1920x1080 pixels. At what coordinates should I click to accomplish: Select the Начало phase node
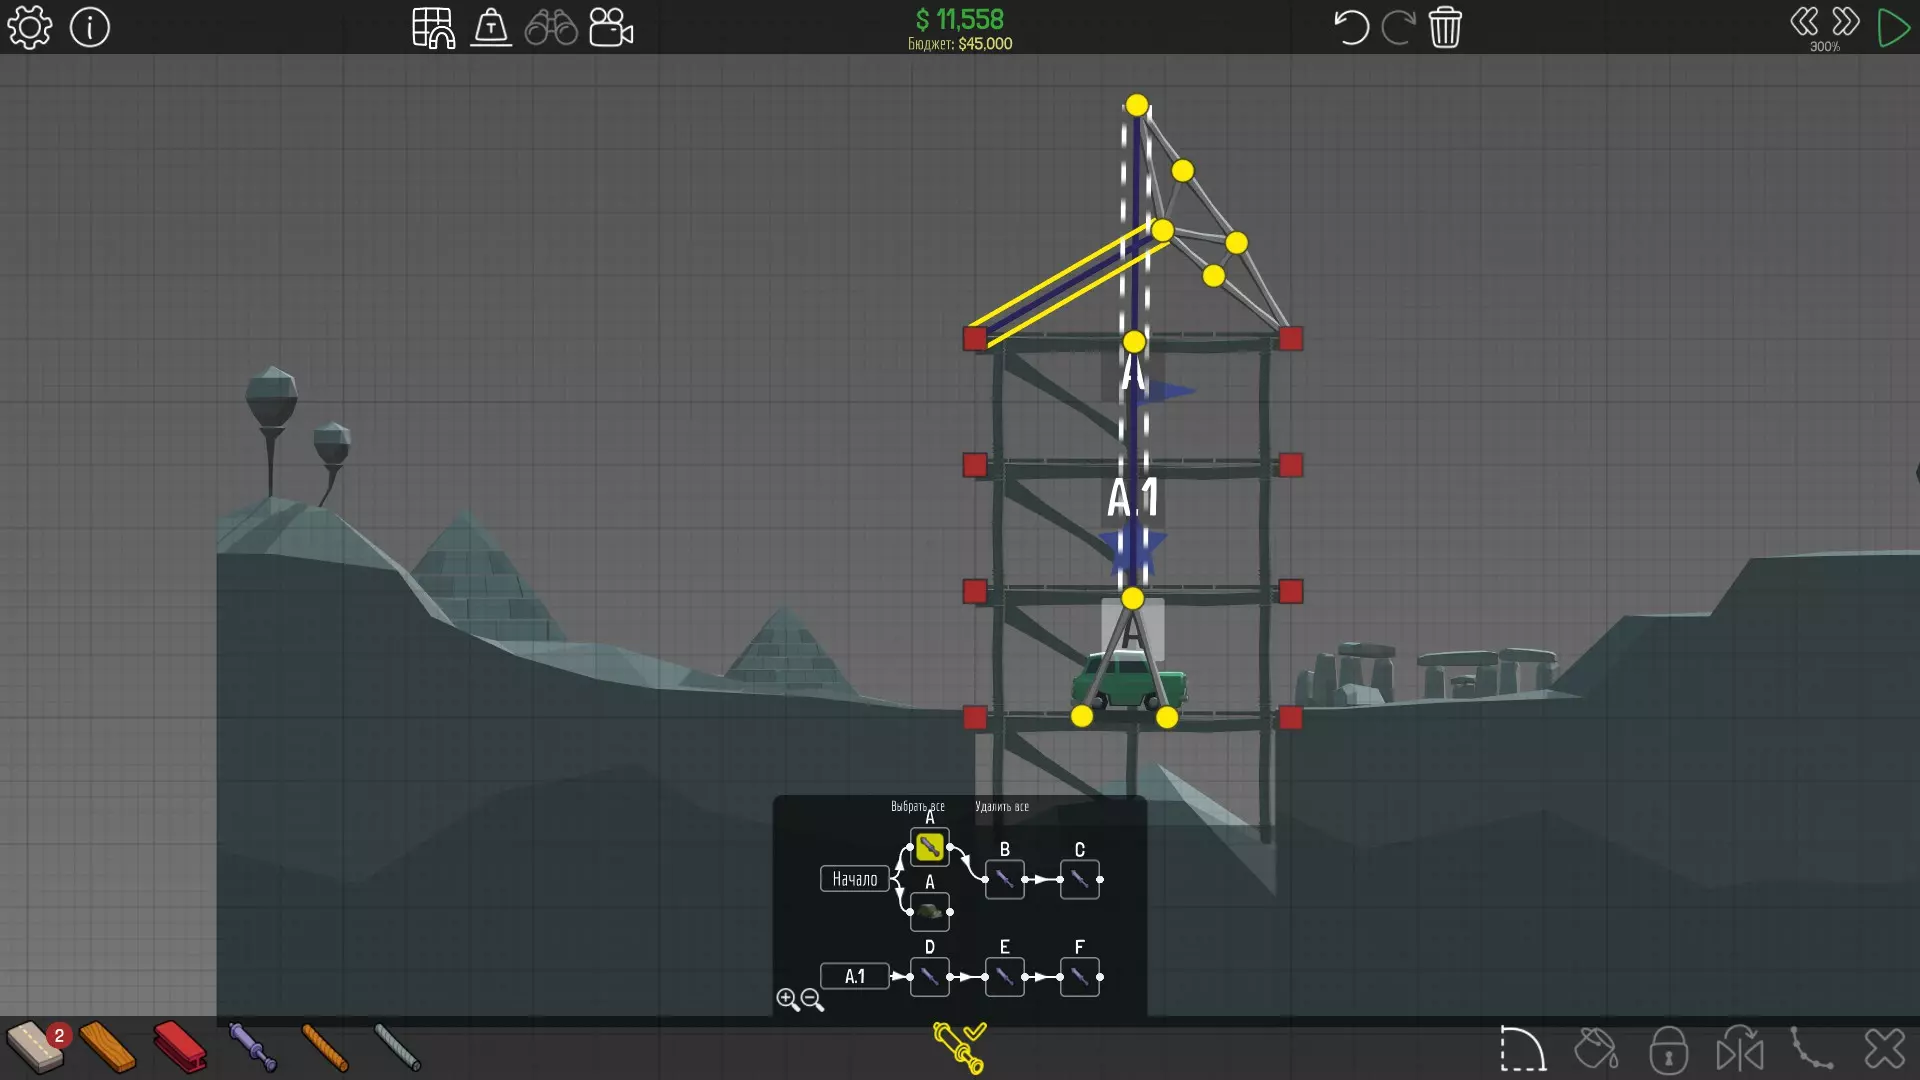click(854, 879)
